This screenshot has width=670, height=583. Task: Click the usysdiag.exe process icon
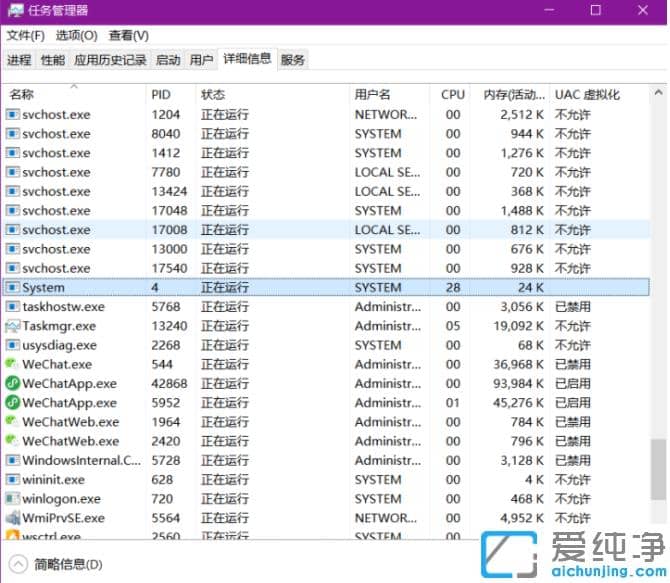click(12, 345)
